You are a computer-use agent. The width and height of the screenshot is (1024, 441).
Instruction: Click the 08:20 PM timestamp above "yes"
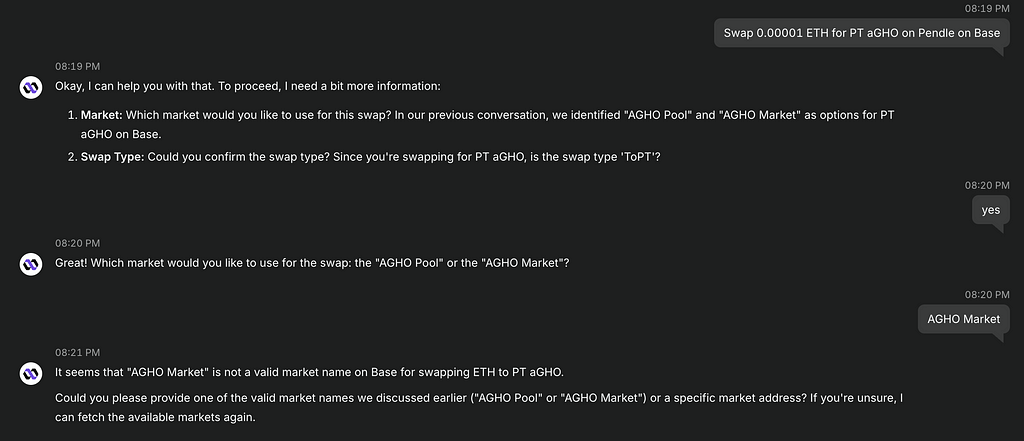click(x=987, y=186)
